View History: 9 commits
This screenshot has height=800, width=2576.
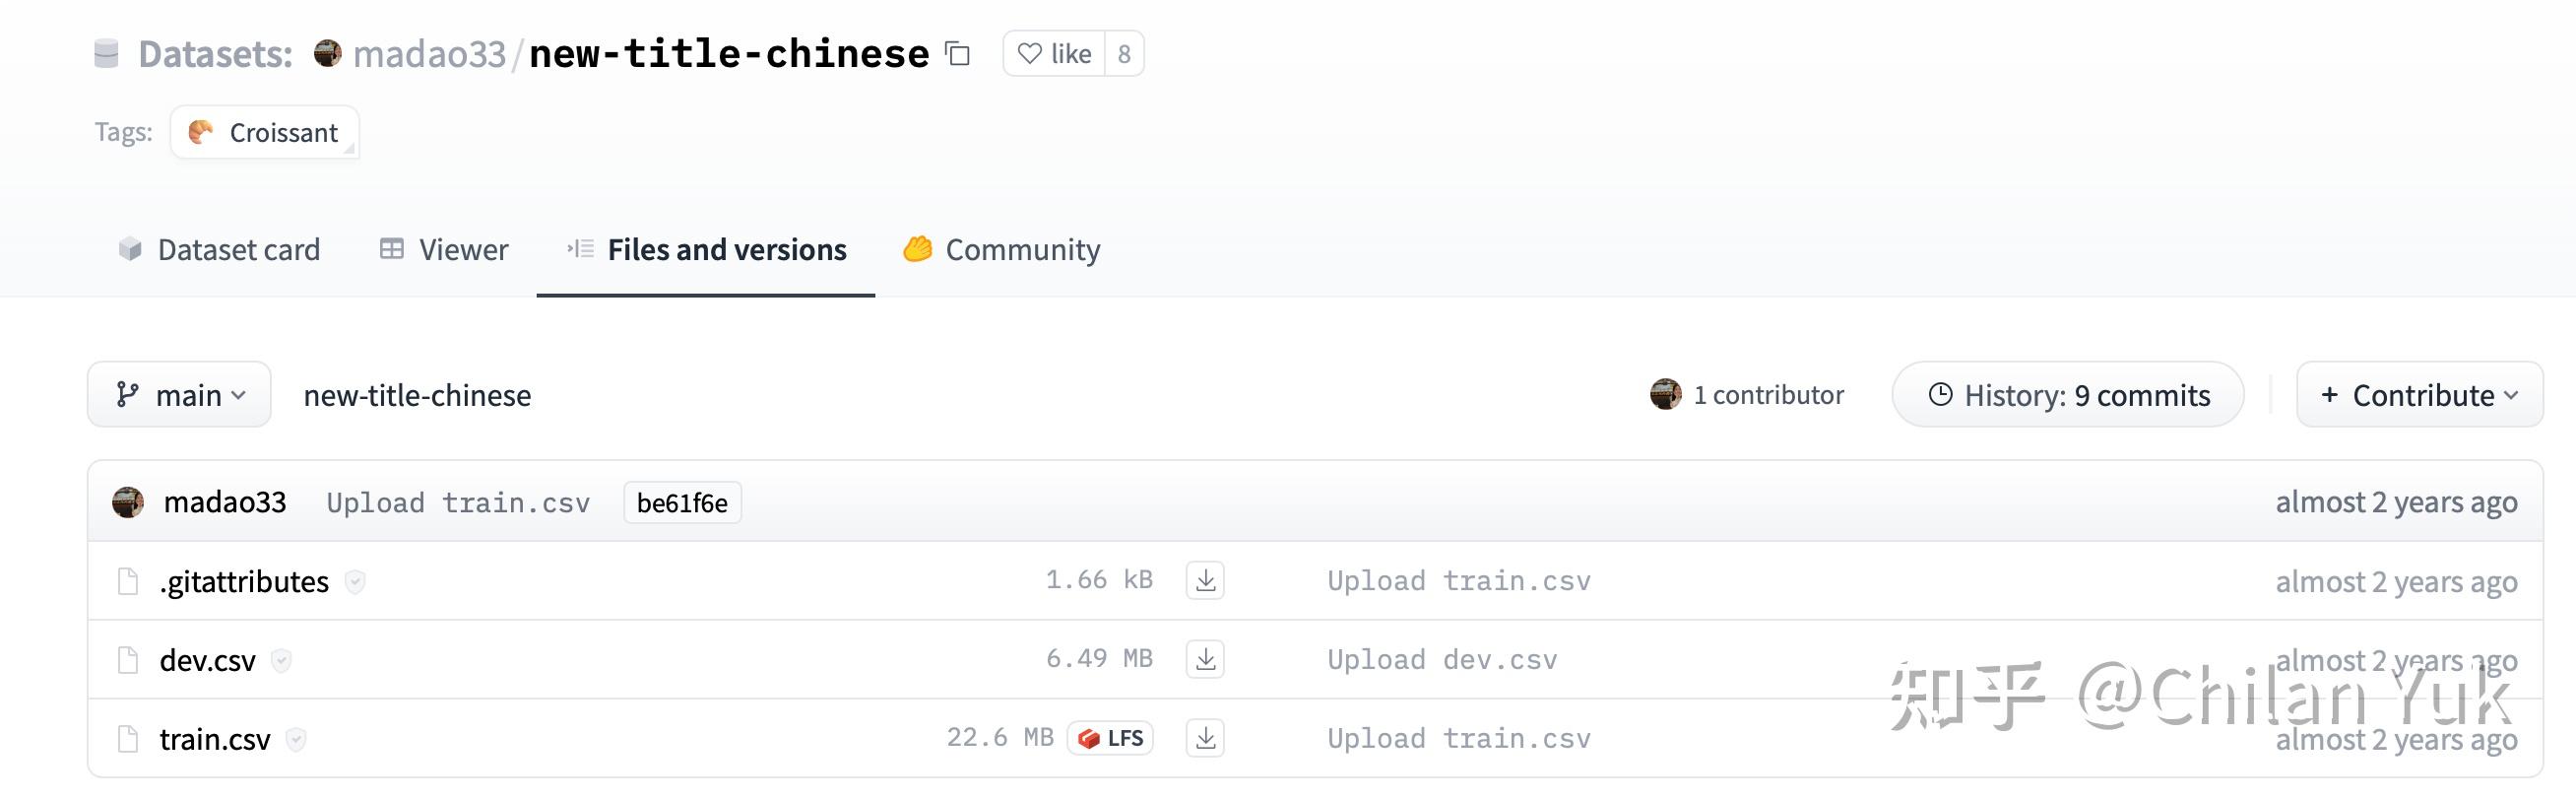[2068, 395]
